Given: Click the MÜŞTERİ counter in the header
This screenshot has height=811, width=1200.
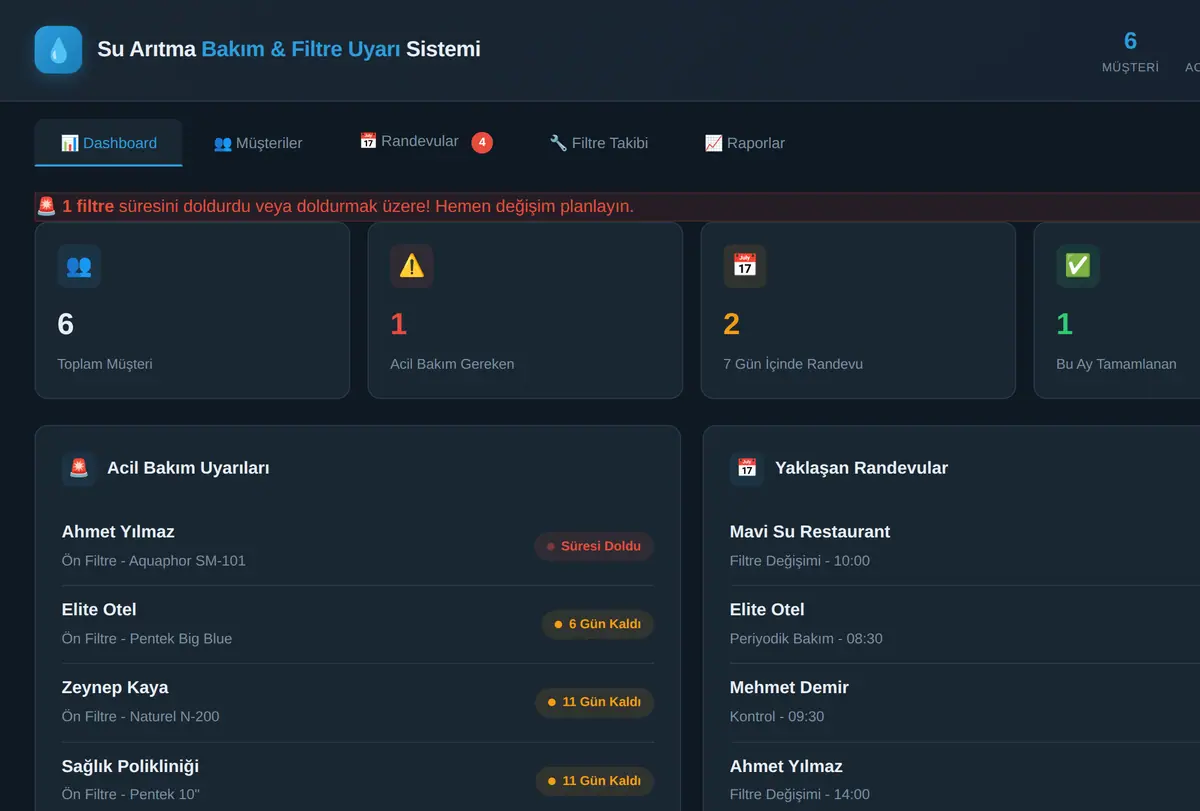Looking at the screenshot, I should [x=1130, y=52].
